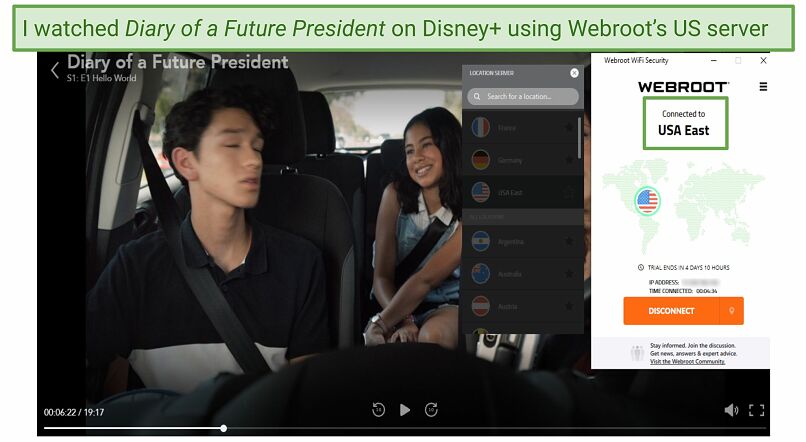
Task: Toggle favorite star for Argentina
Action: 569,241
